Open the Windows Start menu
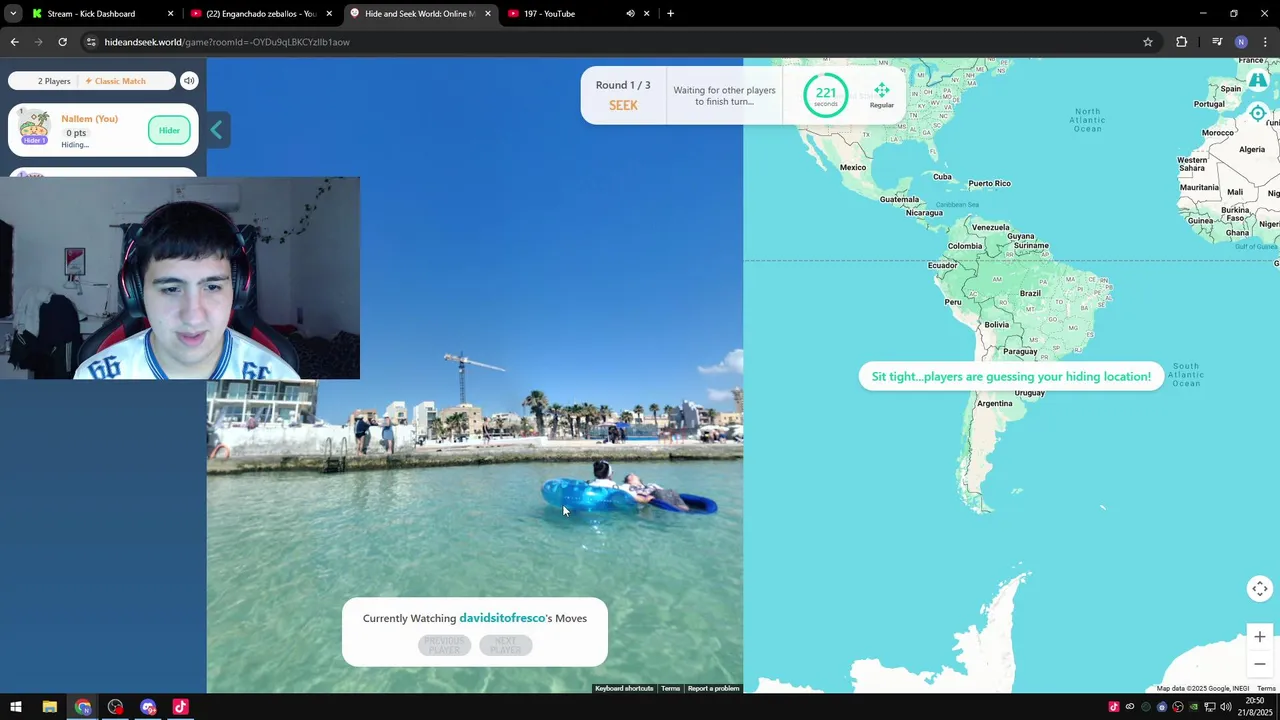Viewport: 1280px width, 720px height. click(x=16, y=707)
